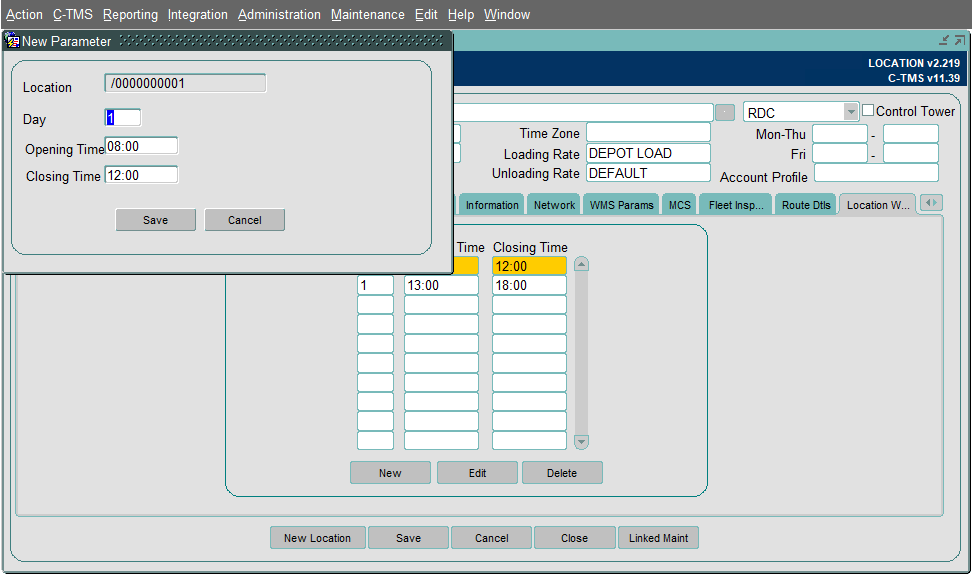Switch to the Route Dtls tab
This screenshot has width=972, height=576.
(806, 205)
